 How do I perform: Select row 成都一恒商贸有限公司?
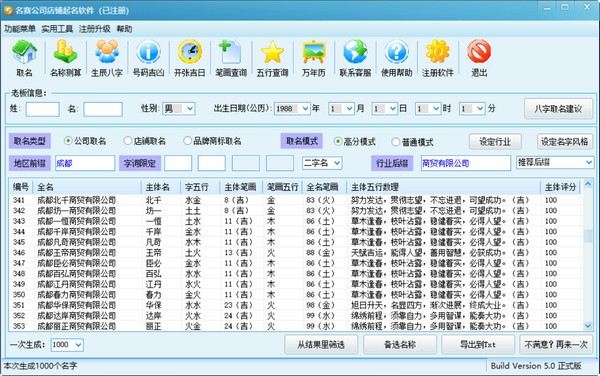tap(295, 221)
